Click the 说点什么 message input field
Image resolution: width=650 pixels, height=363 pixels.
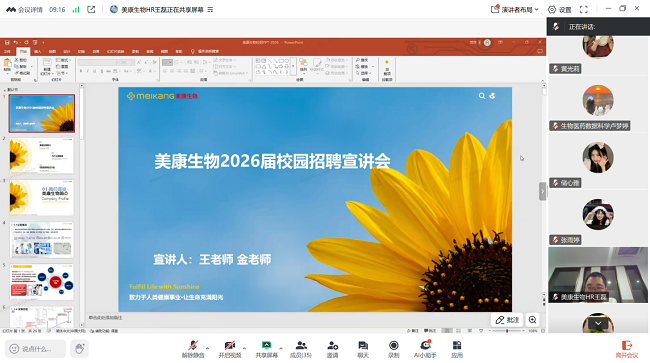coord(36,349)
